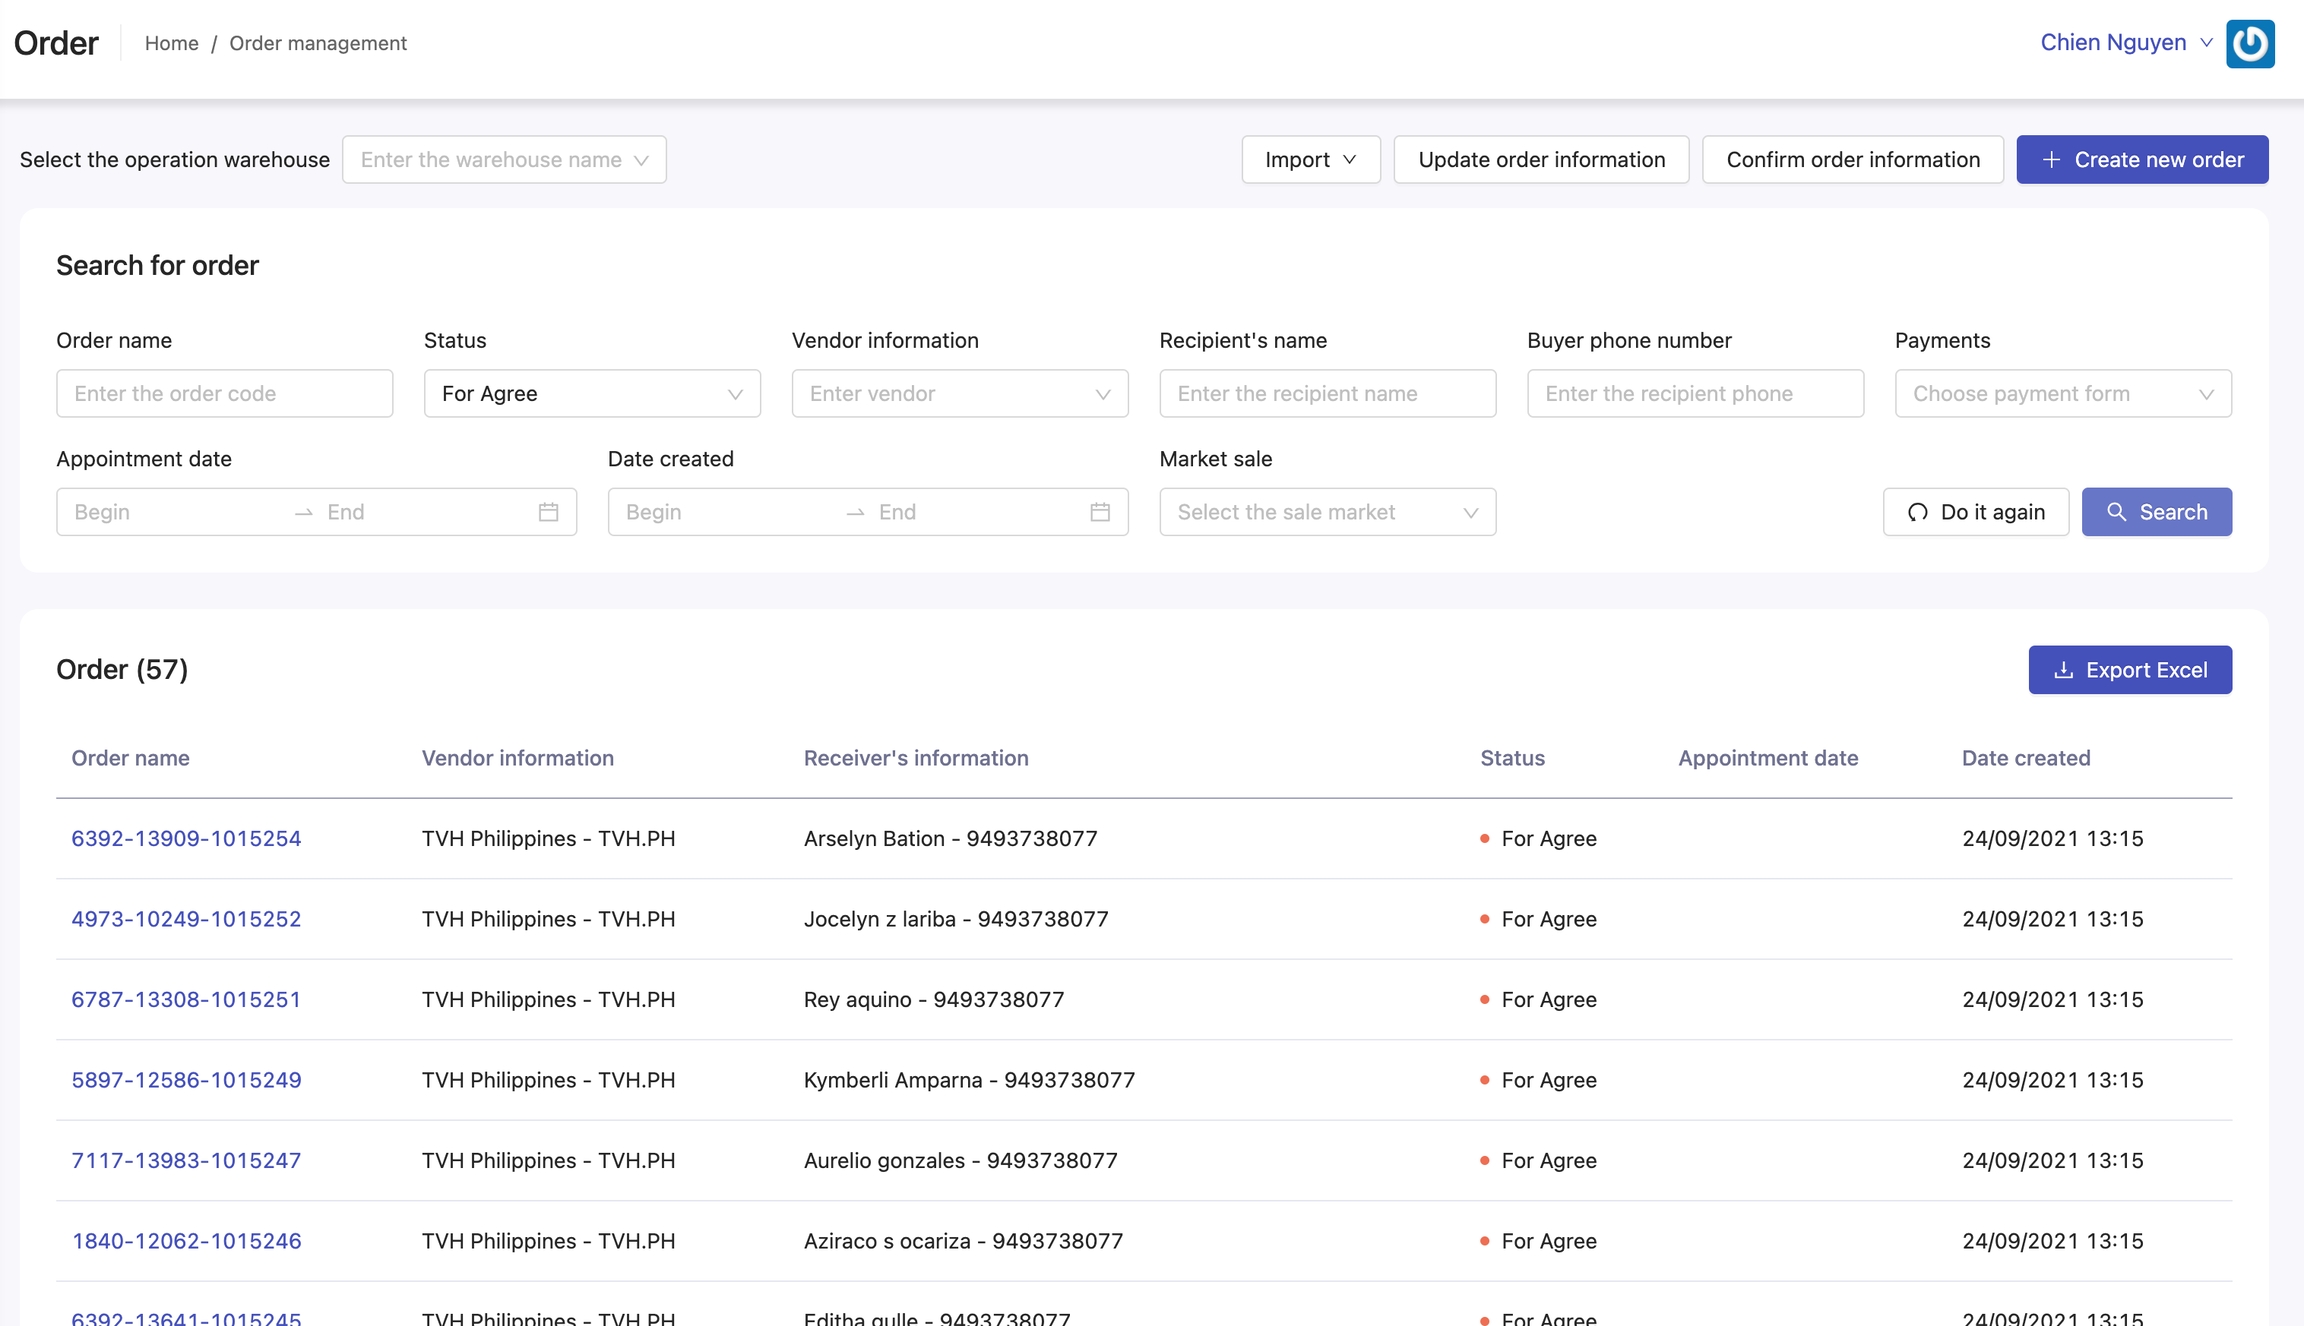Click the recipient phone input field

point(1695,394)
